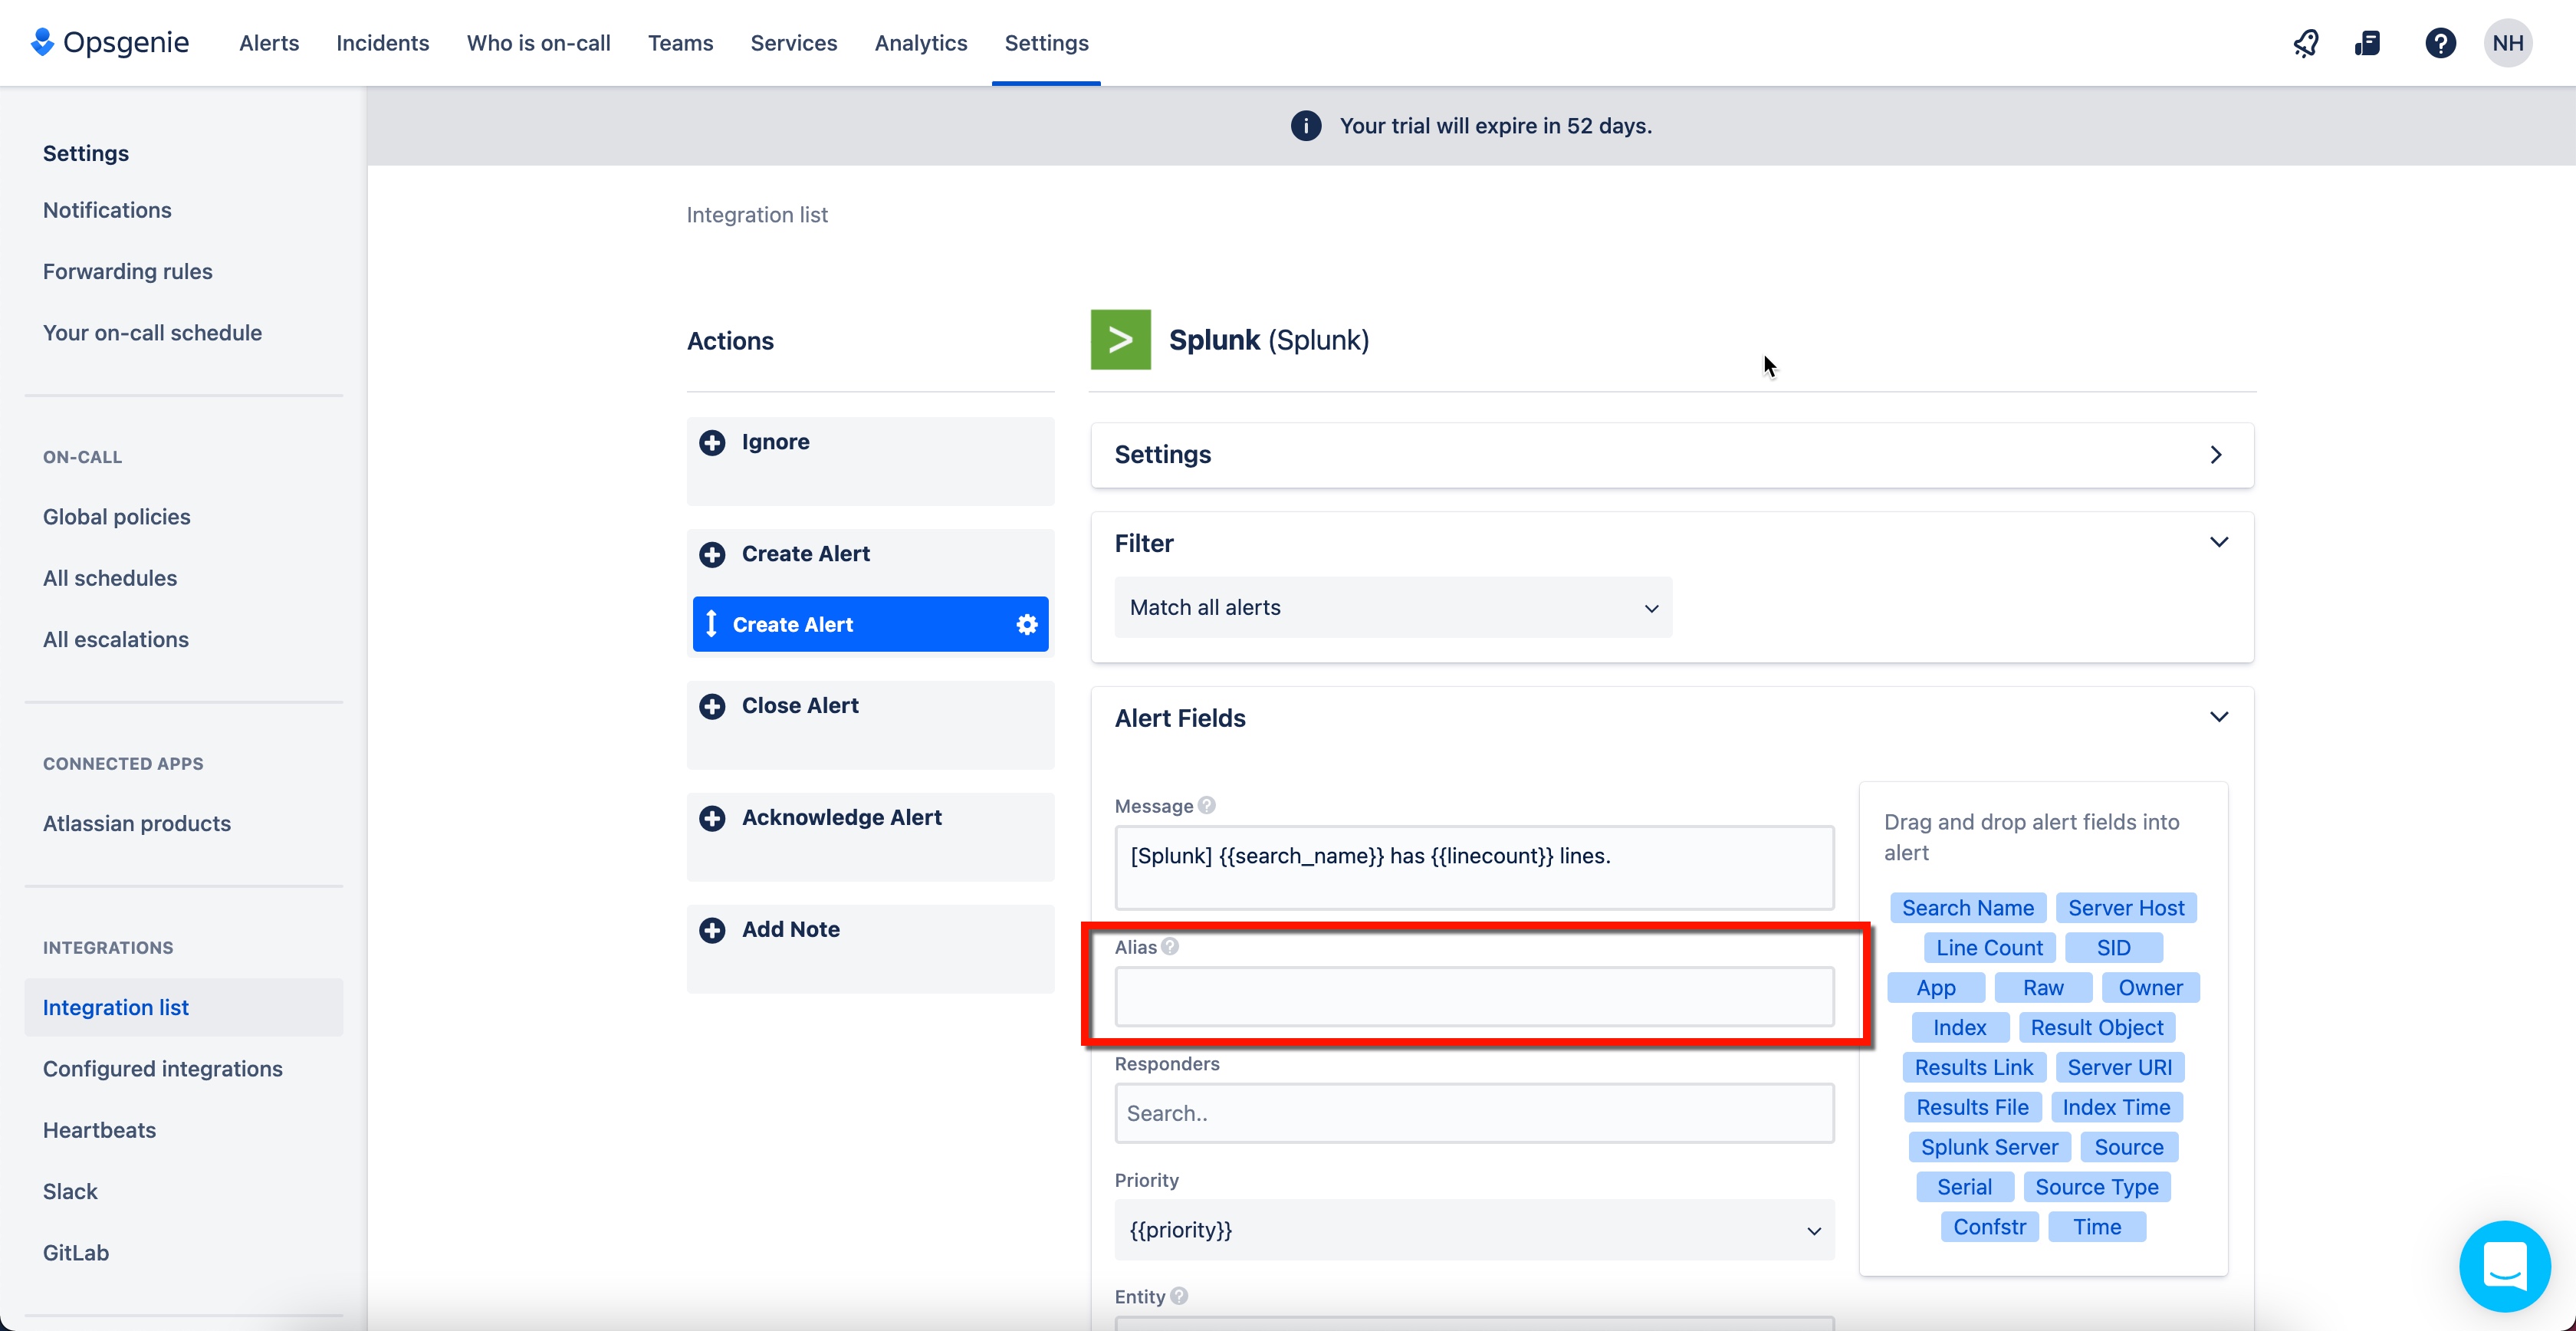
Task: Click the gear icon on Create Alert
Action: [1027, 624]
